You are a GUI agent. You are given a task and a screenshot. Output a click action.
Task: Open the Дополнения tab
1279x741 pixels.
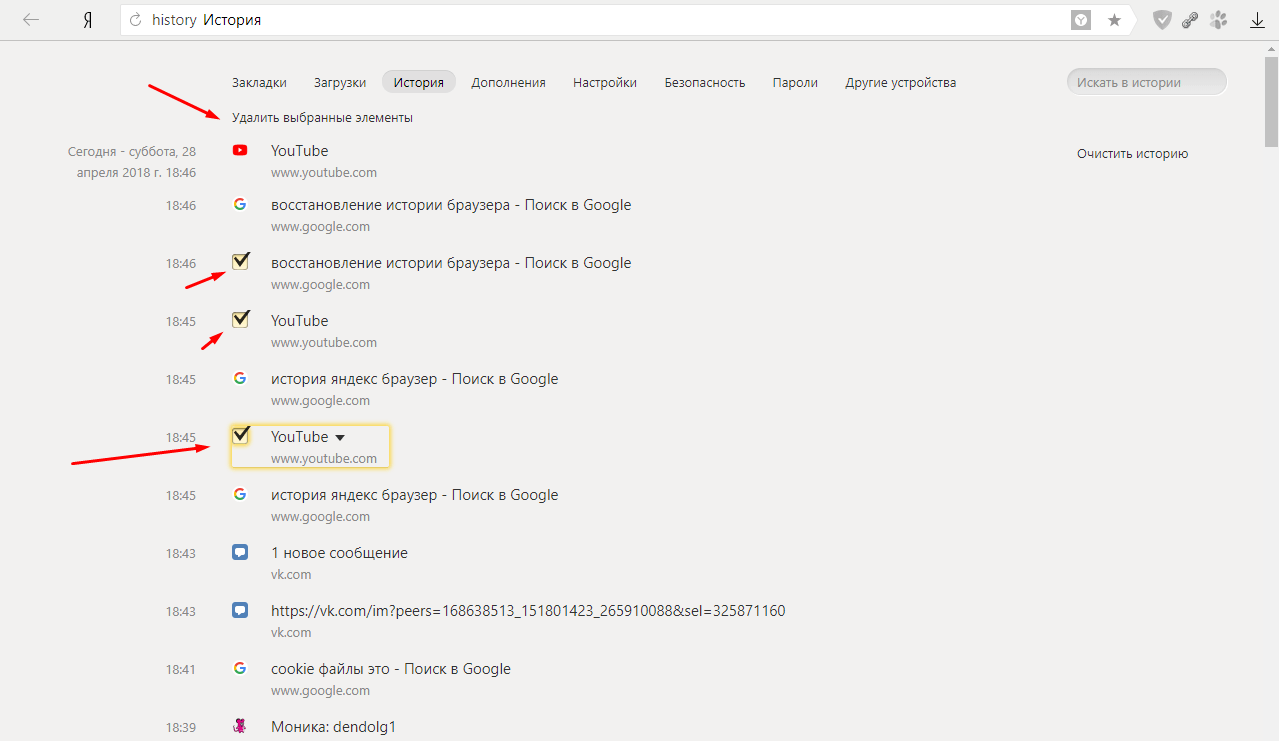(509, 83)
